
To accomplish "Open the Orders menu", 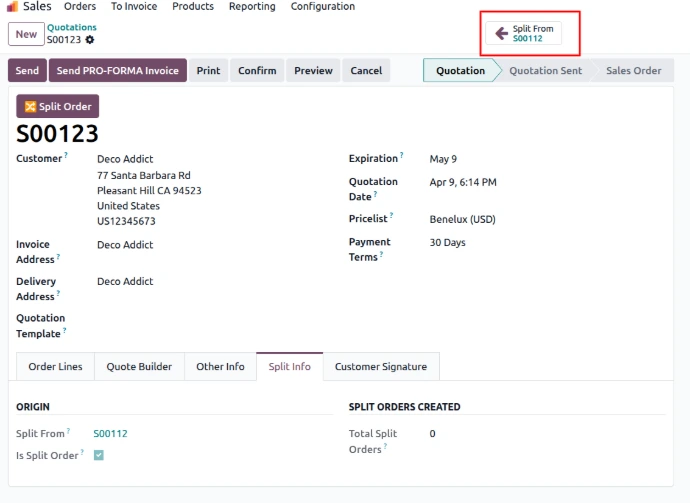I will tap(80, 7).
